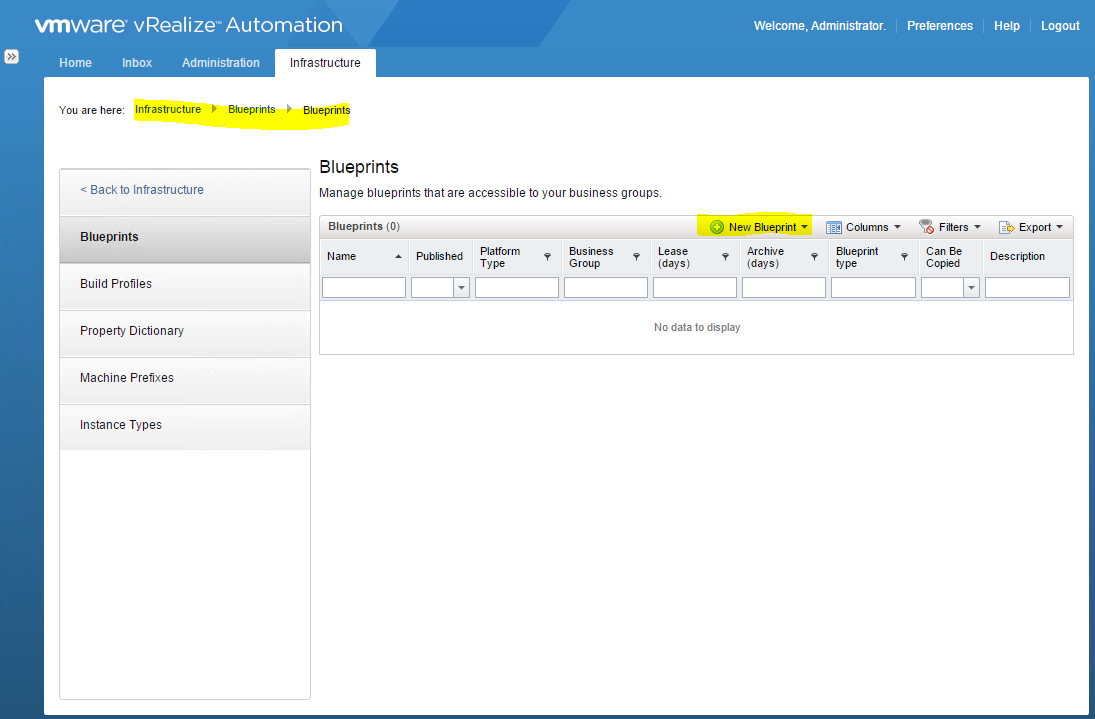Open the Help link
The image size is (1095, 719).
[1006, 26]
